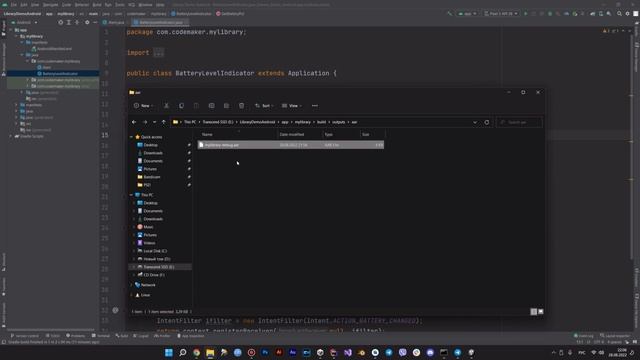
Task: Open Windows taskbar search
Action: coord(182,352)
